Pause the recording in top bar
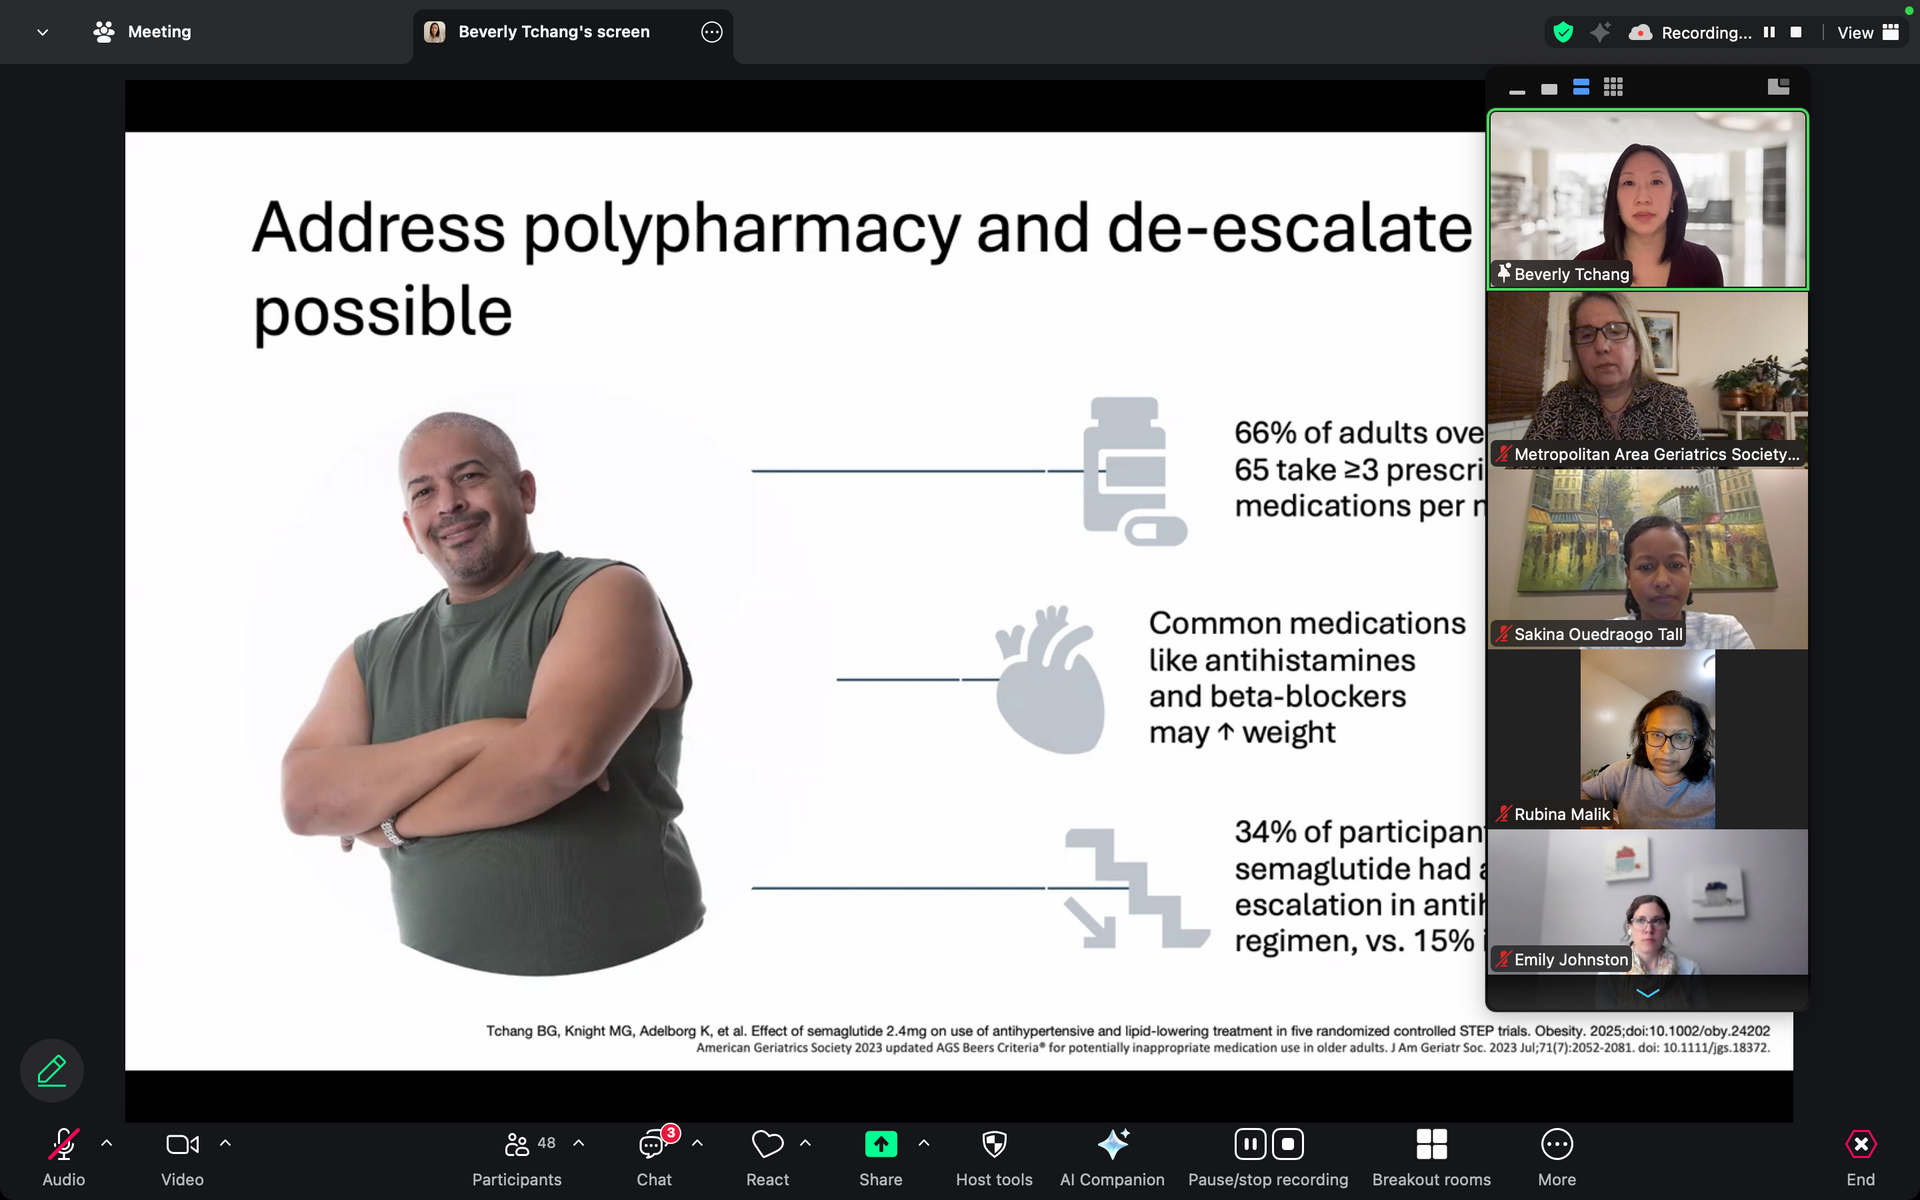1920x1200 pixels. (1769, 32)
